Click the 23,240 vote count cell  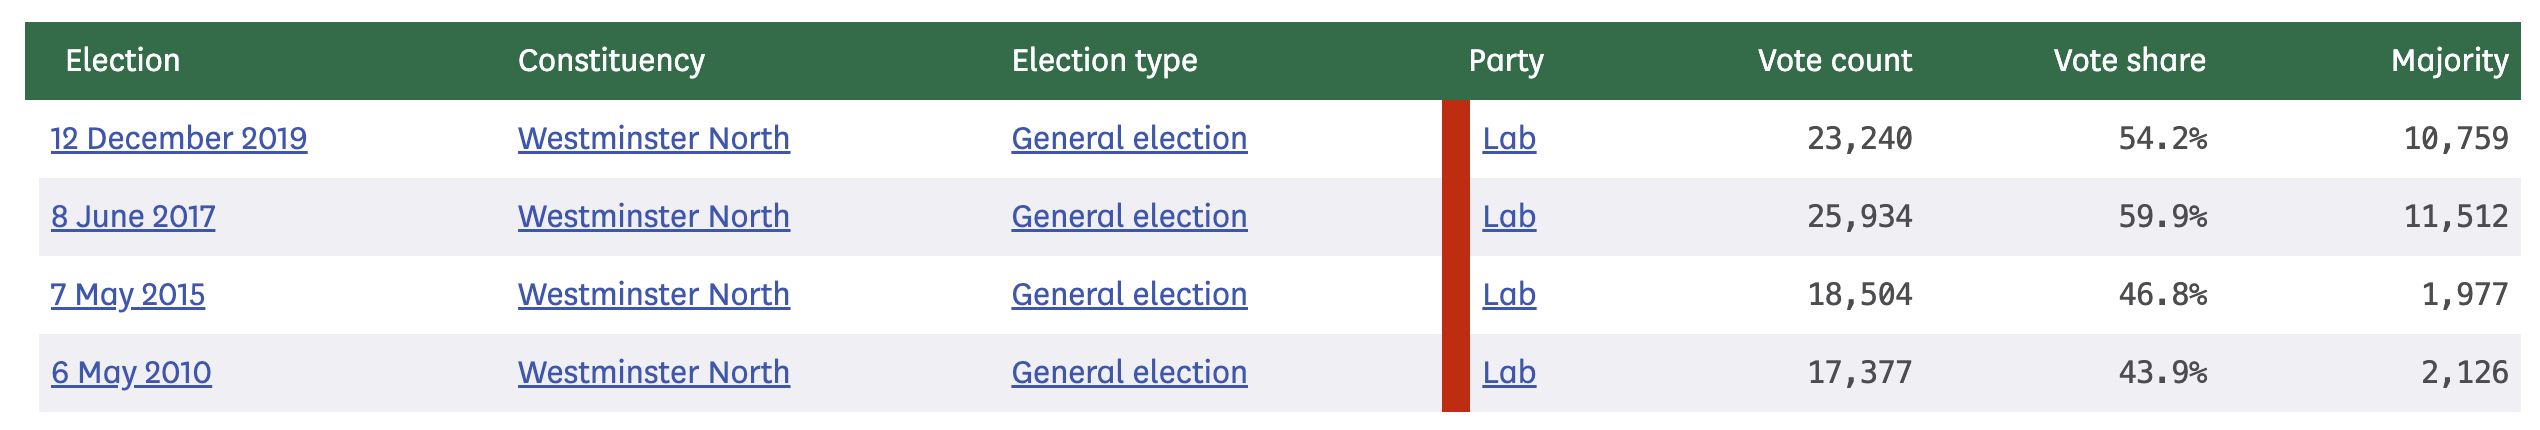point(1859,138)
